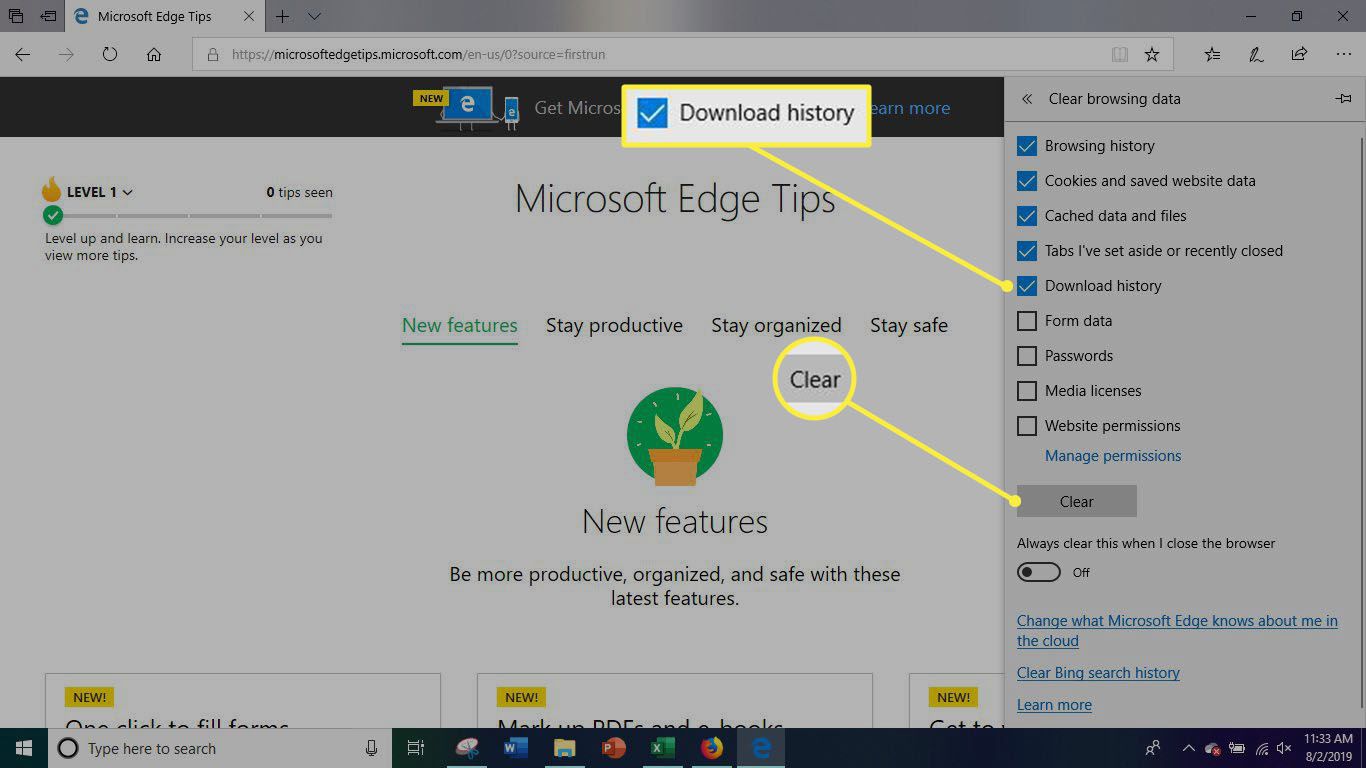Click the Task View taskbar icon
Screen dimensions: 1366x768
click(x=416, y=748)
